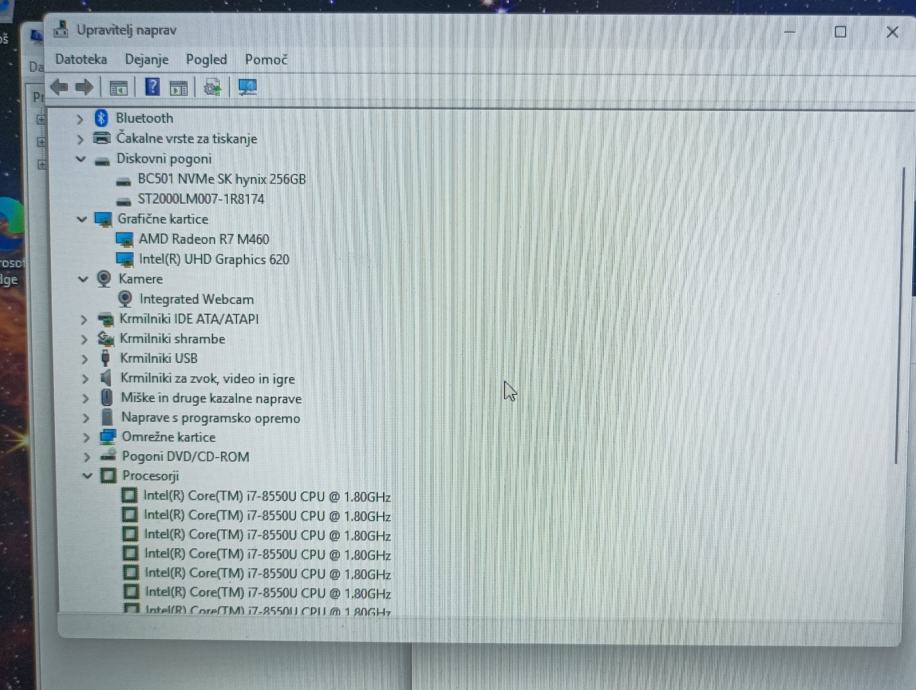Collapse the Diskovni pogoni node
The width and height of the screenshot is (916, 690).
pos(81,160)
